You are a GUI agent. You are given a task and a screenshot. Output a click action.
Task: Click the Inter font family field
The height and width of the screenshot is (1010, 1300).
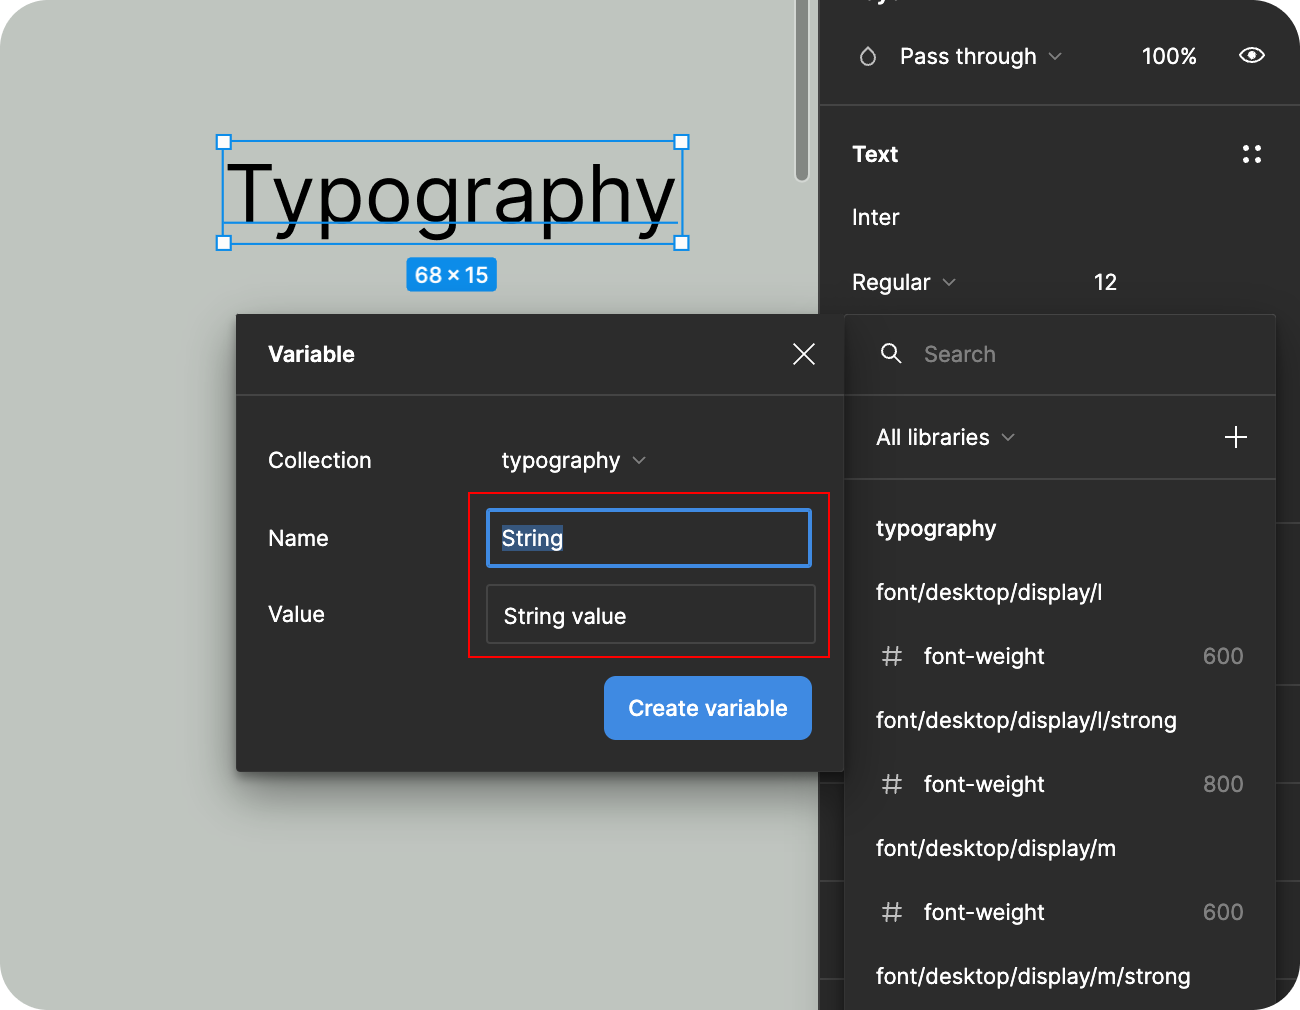coord(876,217)
